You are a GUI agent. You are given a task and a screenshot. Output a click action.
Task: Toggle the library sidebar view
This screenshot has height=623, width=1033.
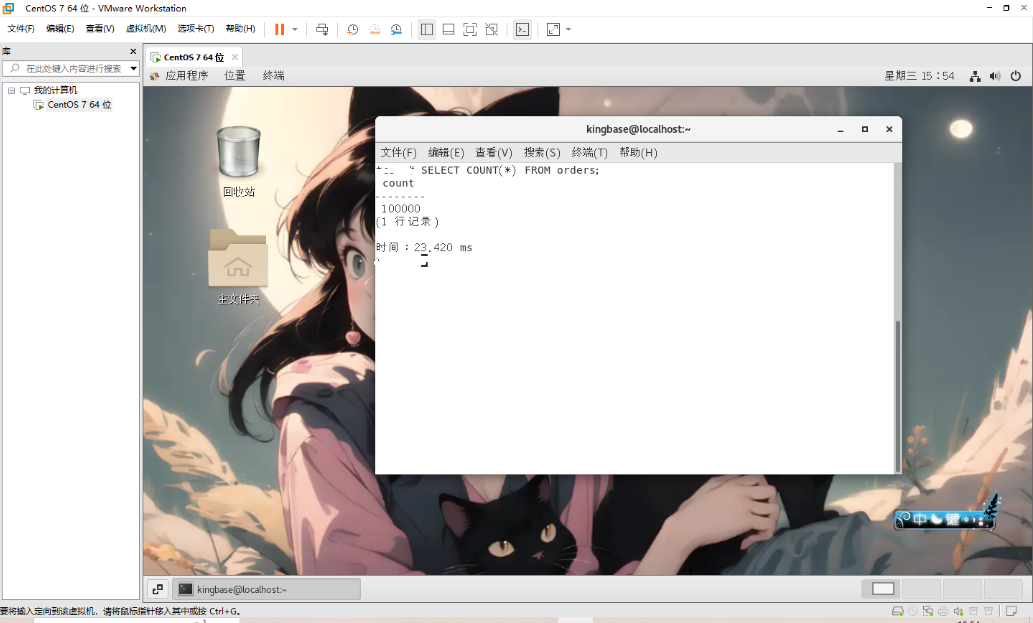coord(427,30)
